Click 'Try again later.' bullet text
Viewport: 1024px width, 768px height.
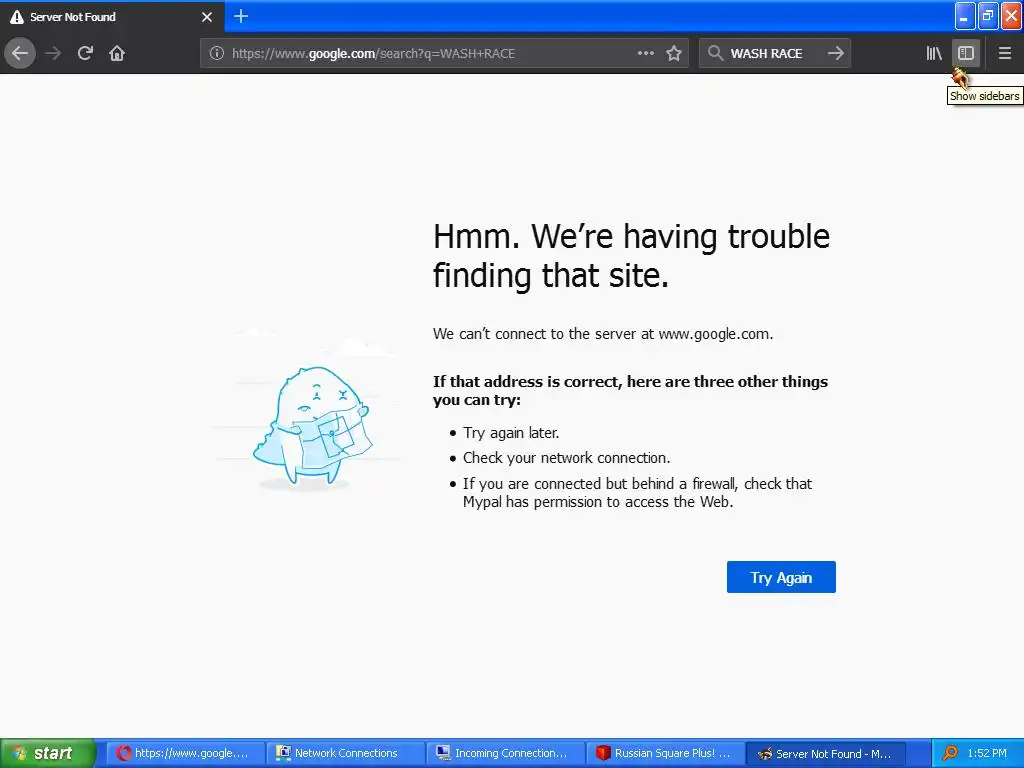tap(511, 432)
